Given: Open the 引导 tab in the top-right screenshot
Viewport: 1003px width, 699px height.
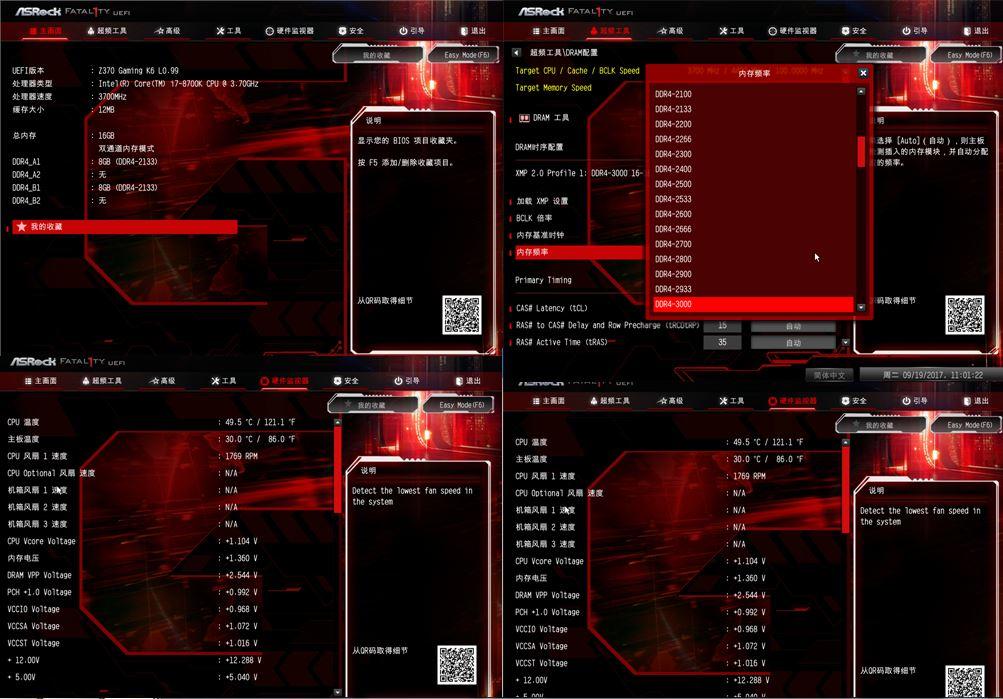Looking at the screenshot, I should coord(914,31).
